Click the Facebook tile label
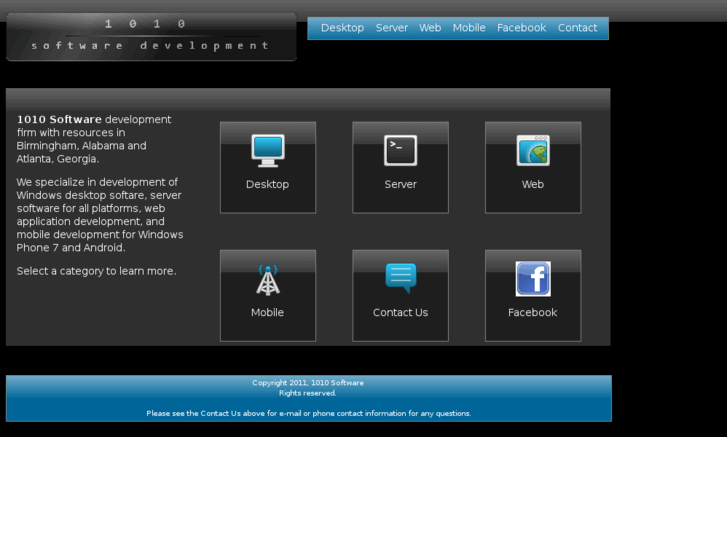This screenshot has height=545, width=727. 533,313
